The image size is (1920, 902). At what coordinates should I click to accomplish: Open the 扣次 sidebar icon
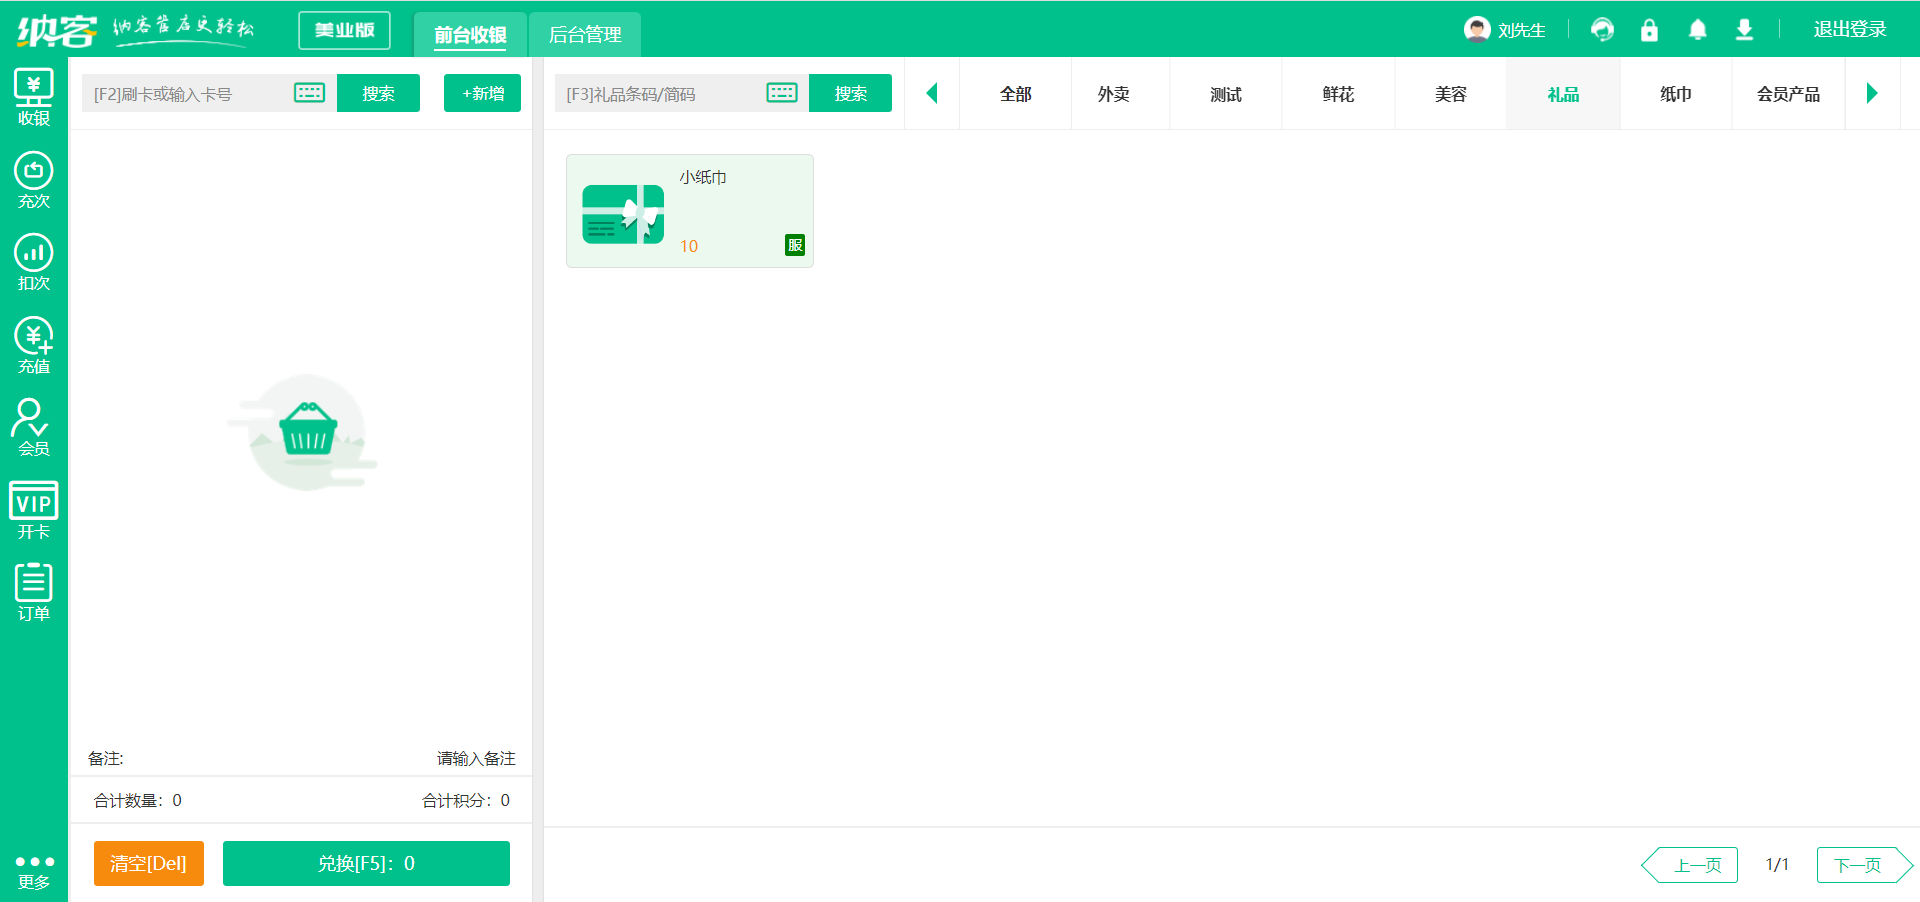pyautogui.click(x=34, y=262)
